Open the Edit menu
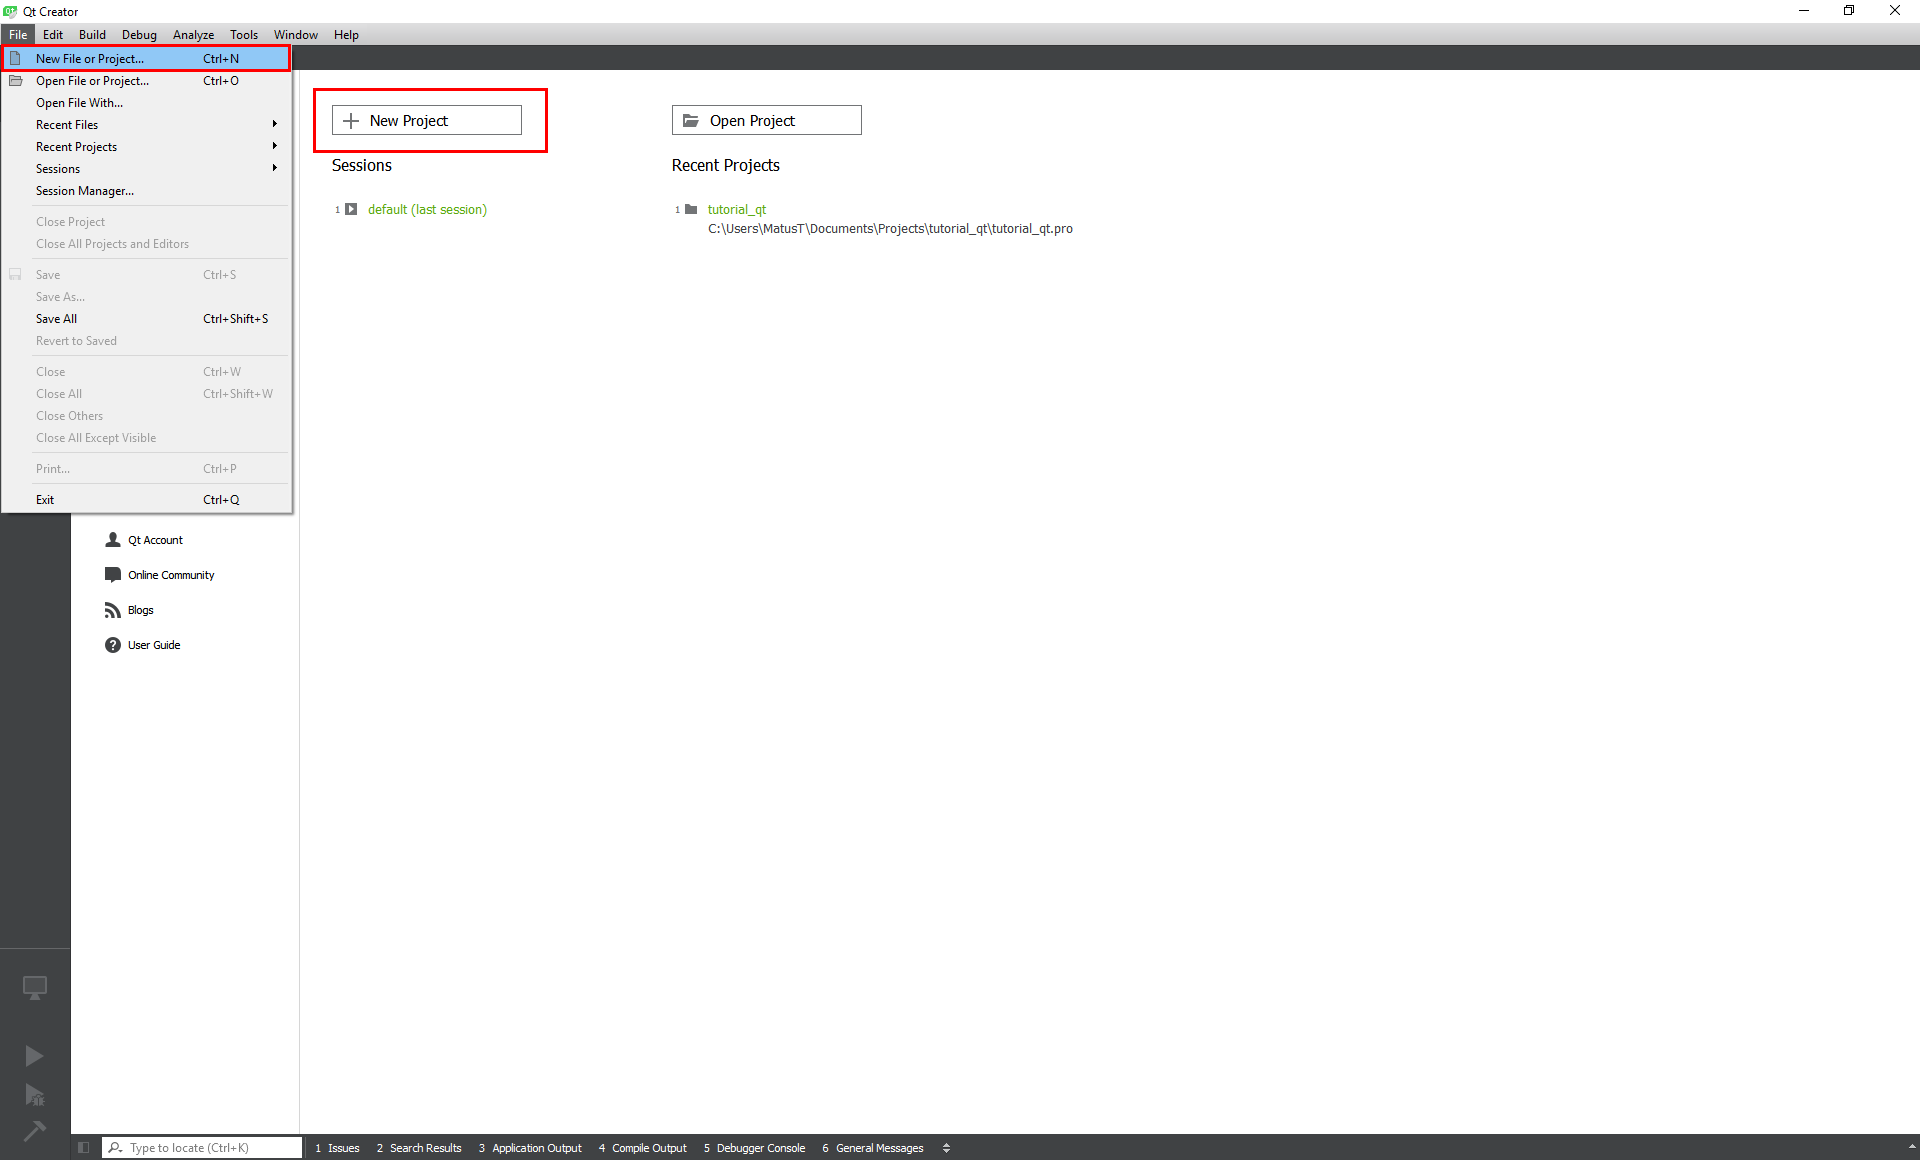This screenshot has height=1160, width=1920. 53,34
